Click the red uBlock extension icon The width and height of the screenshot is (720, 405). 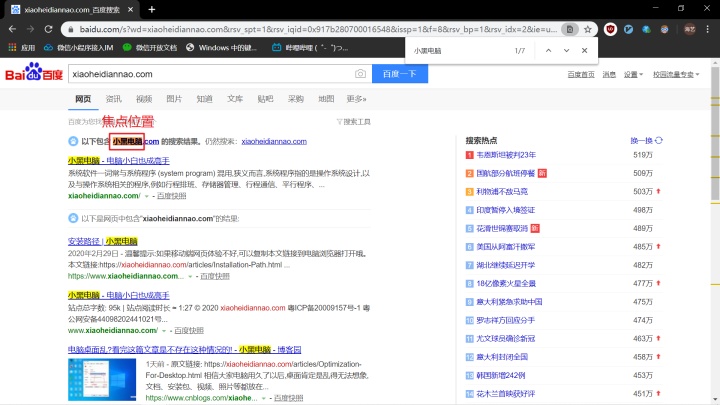[610, 29]
